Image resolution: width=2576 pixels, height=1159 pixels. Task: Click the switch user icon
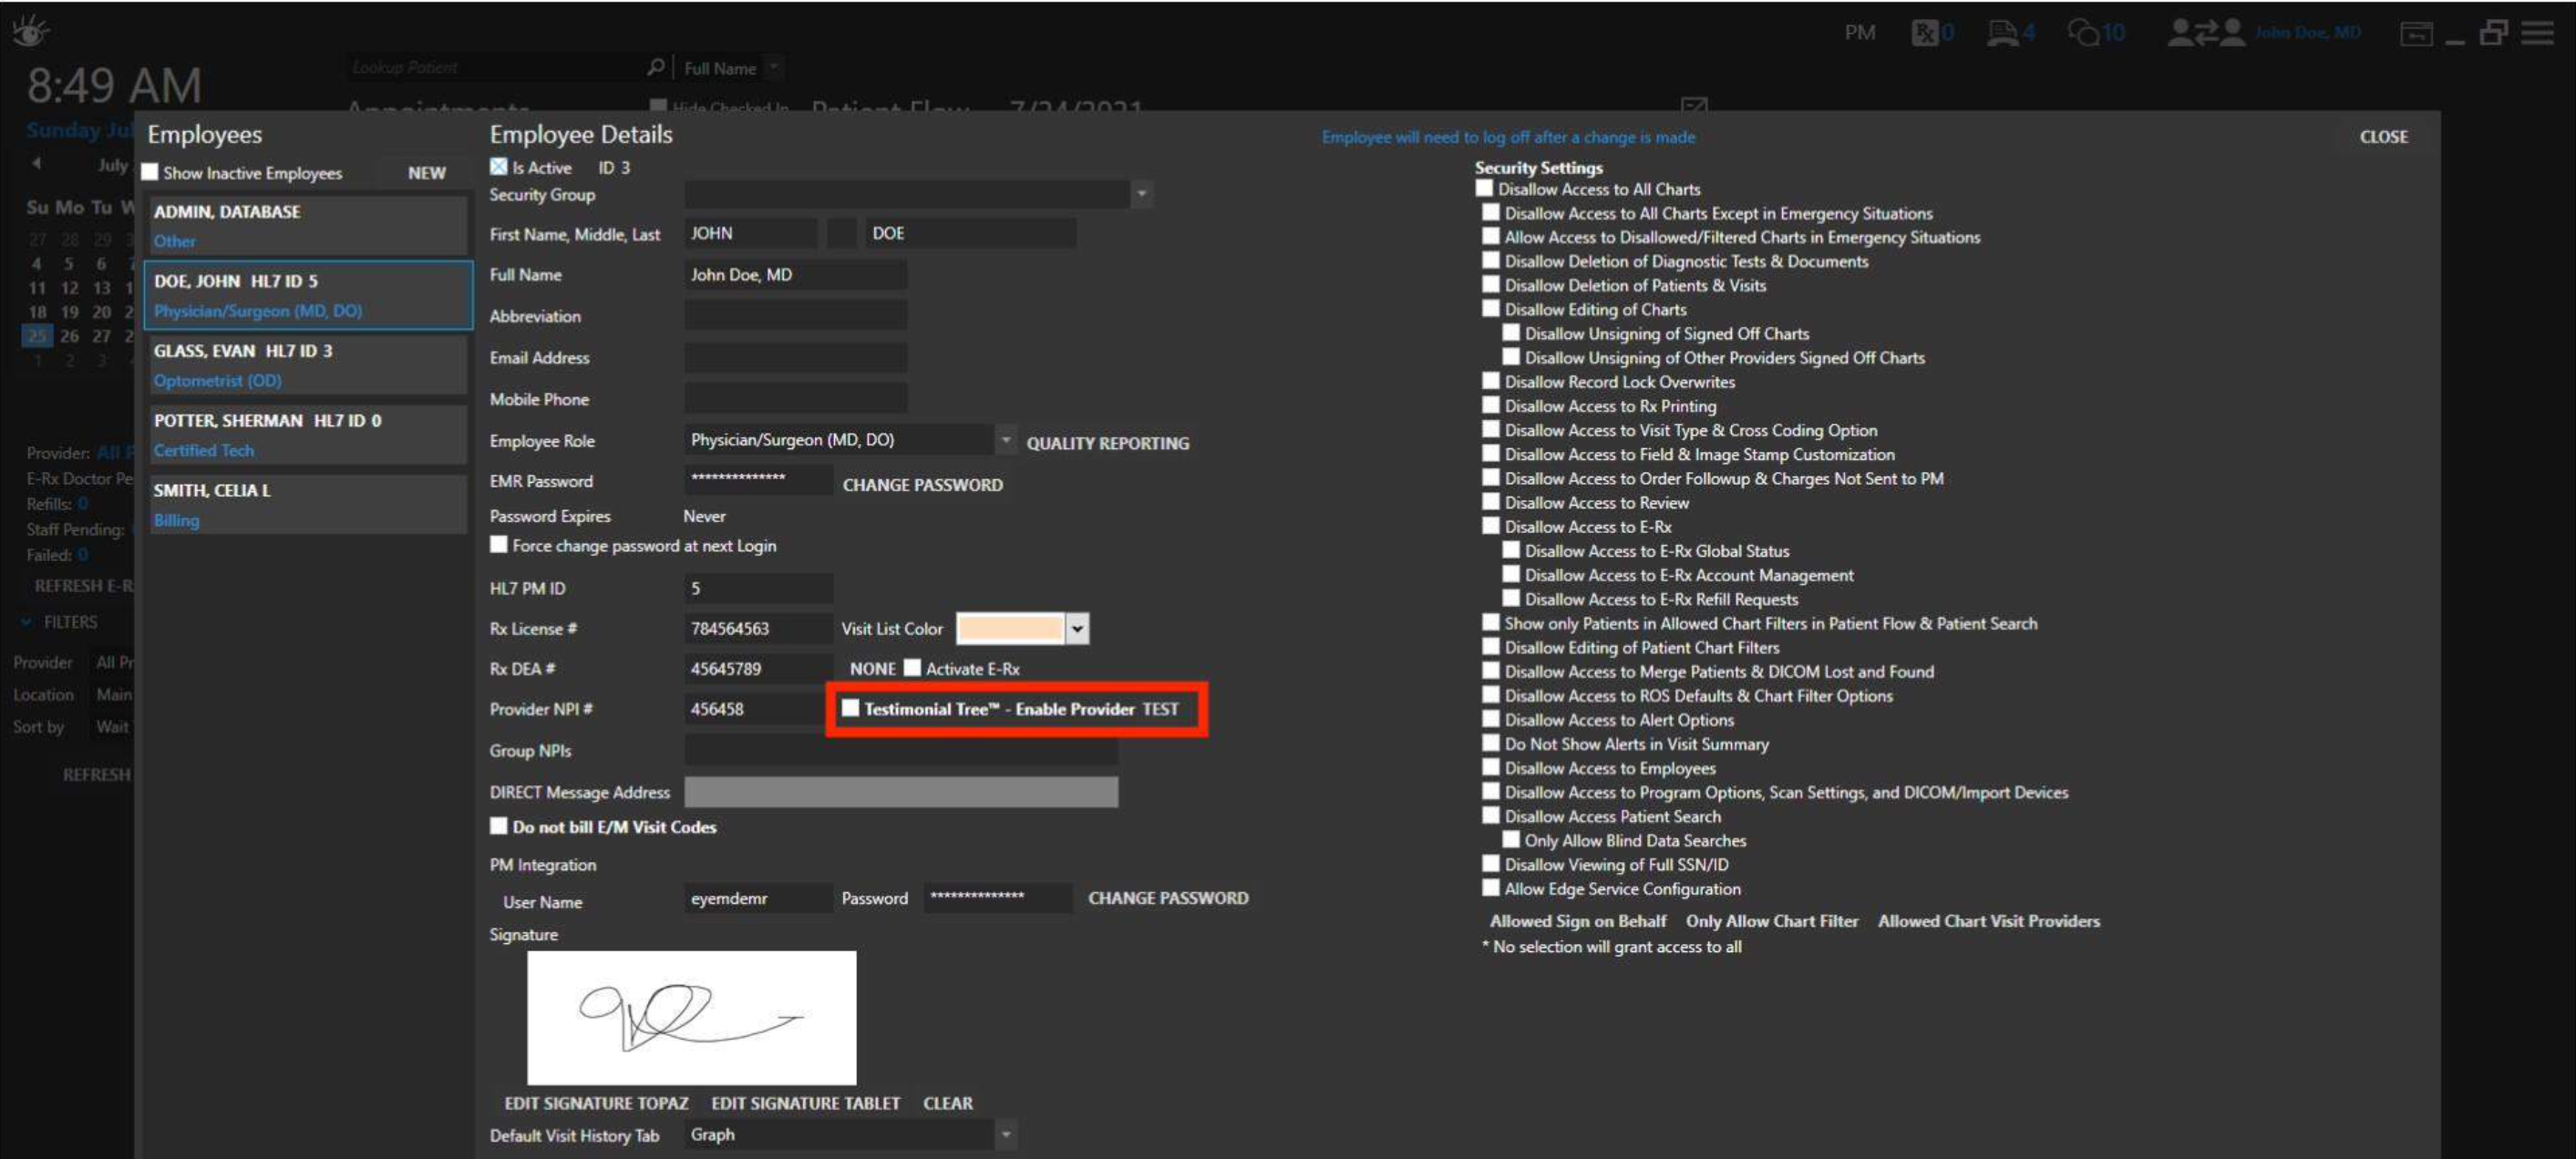2205,33
